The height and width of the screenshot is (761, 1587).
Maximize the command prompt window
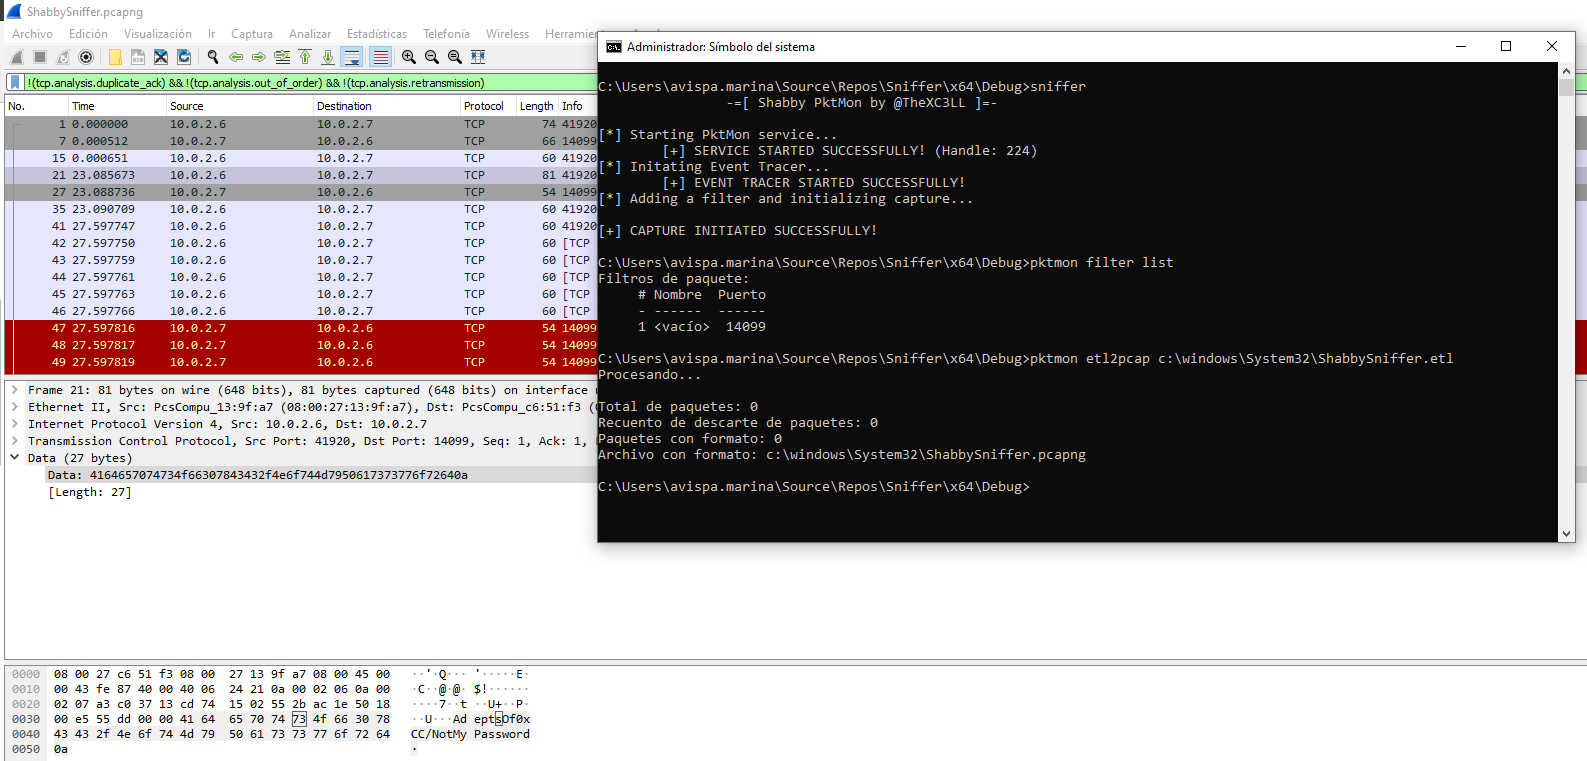tap(1506, 46)
